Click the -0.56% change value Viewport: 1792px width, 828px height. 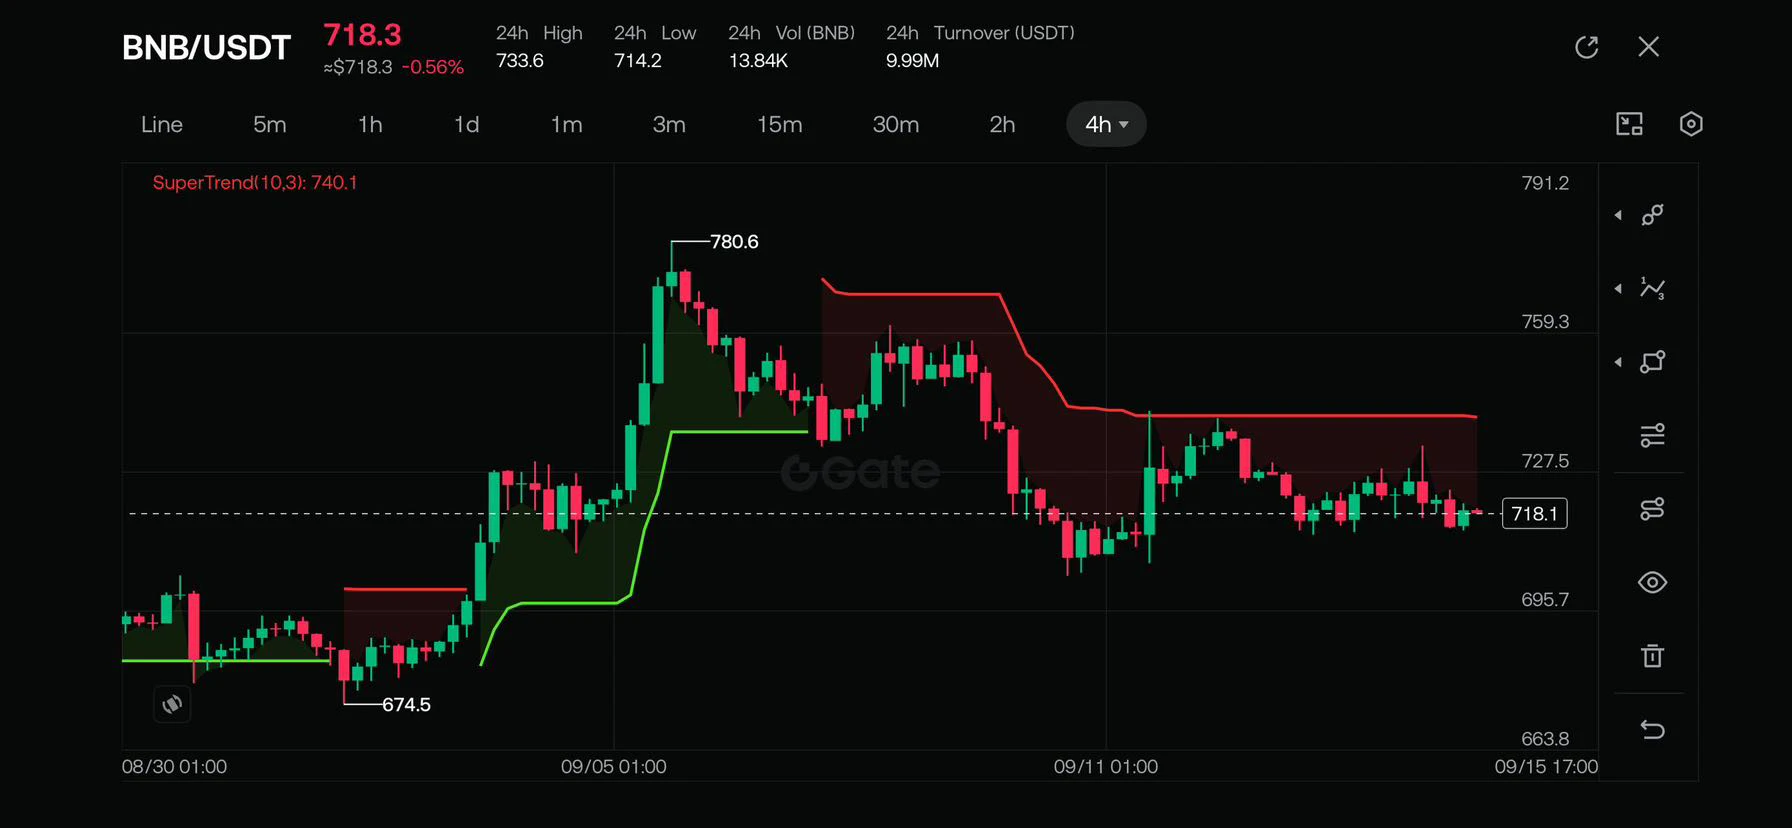click(433, 67)
